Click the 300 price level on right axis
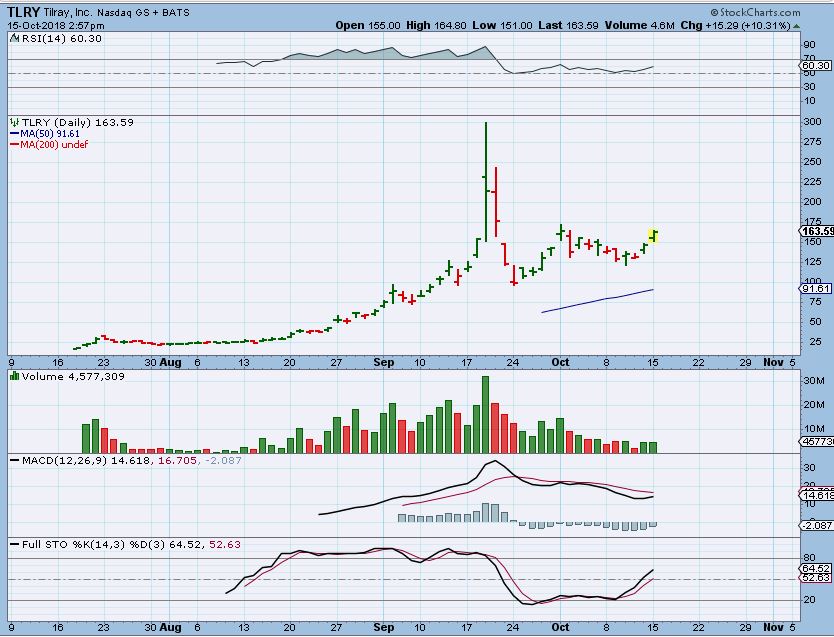 tap(812, 122)
